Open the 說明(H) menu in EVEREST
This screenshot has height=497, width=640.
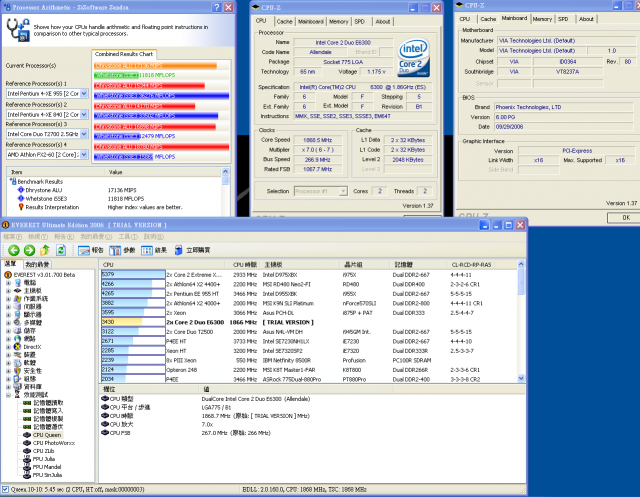pyautogui.click(x=153, y=237)
